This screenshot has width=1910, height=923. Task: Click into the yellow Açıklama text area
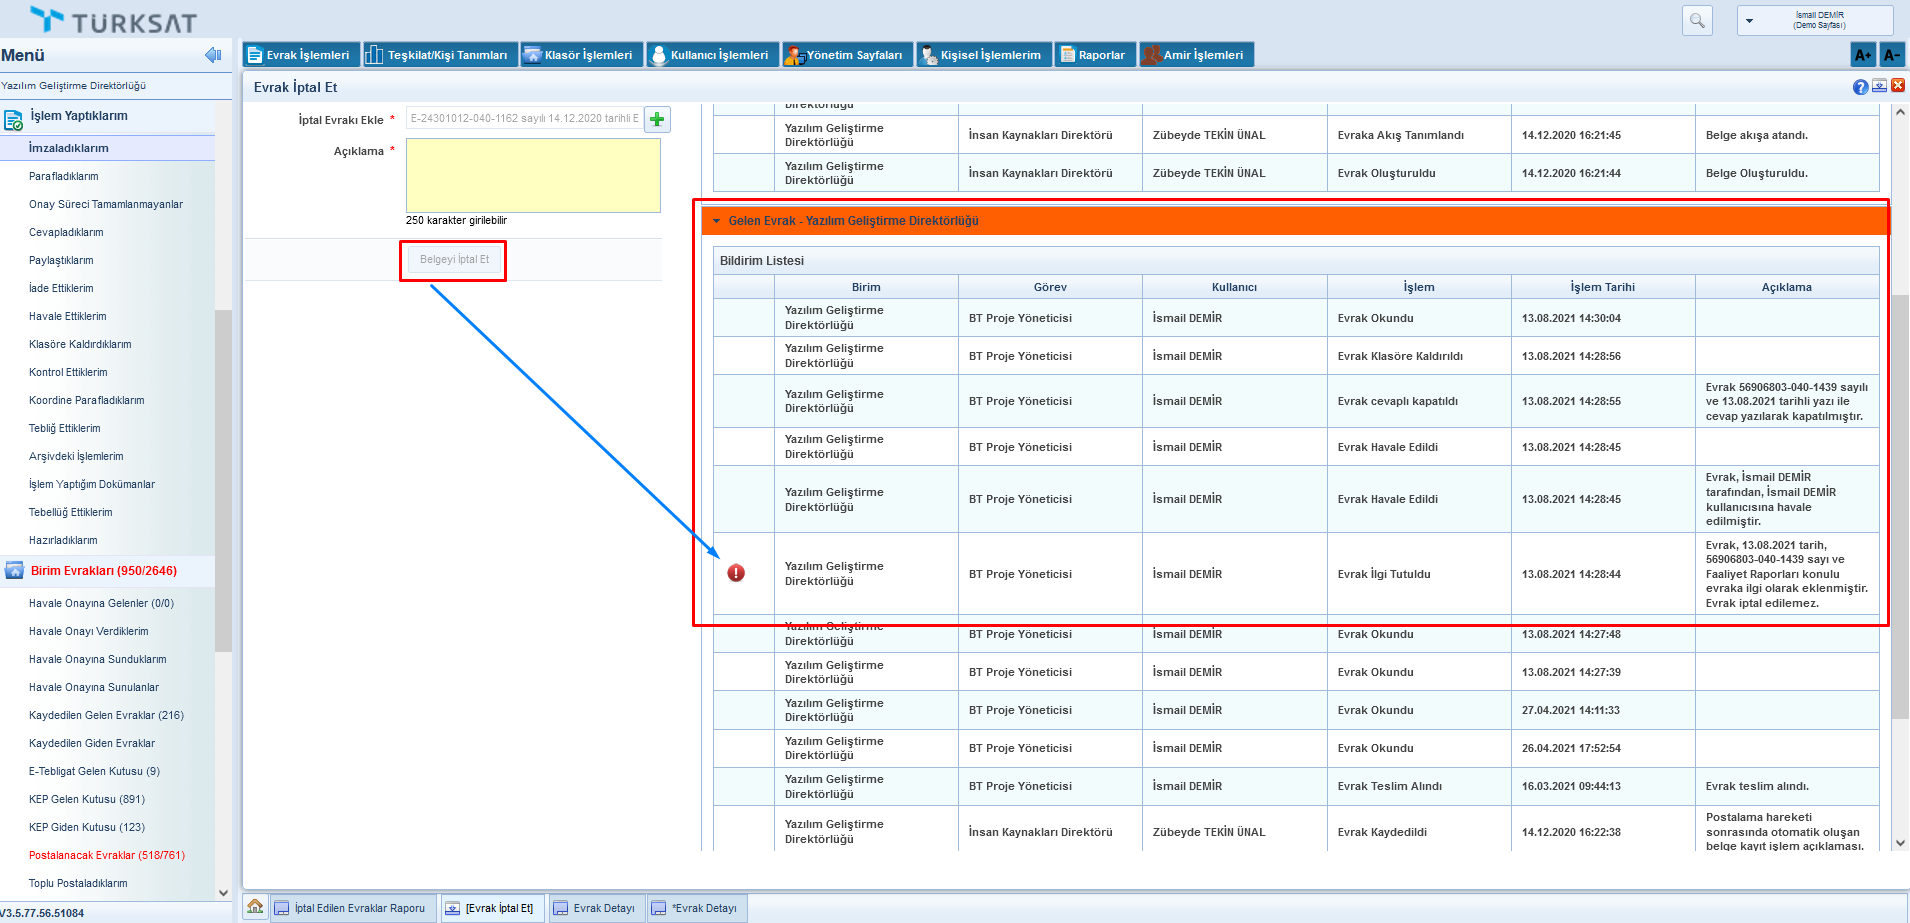click(x=533, y=175)
